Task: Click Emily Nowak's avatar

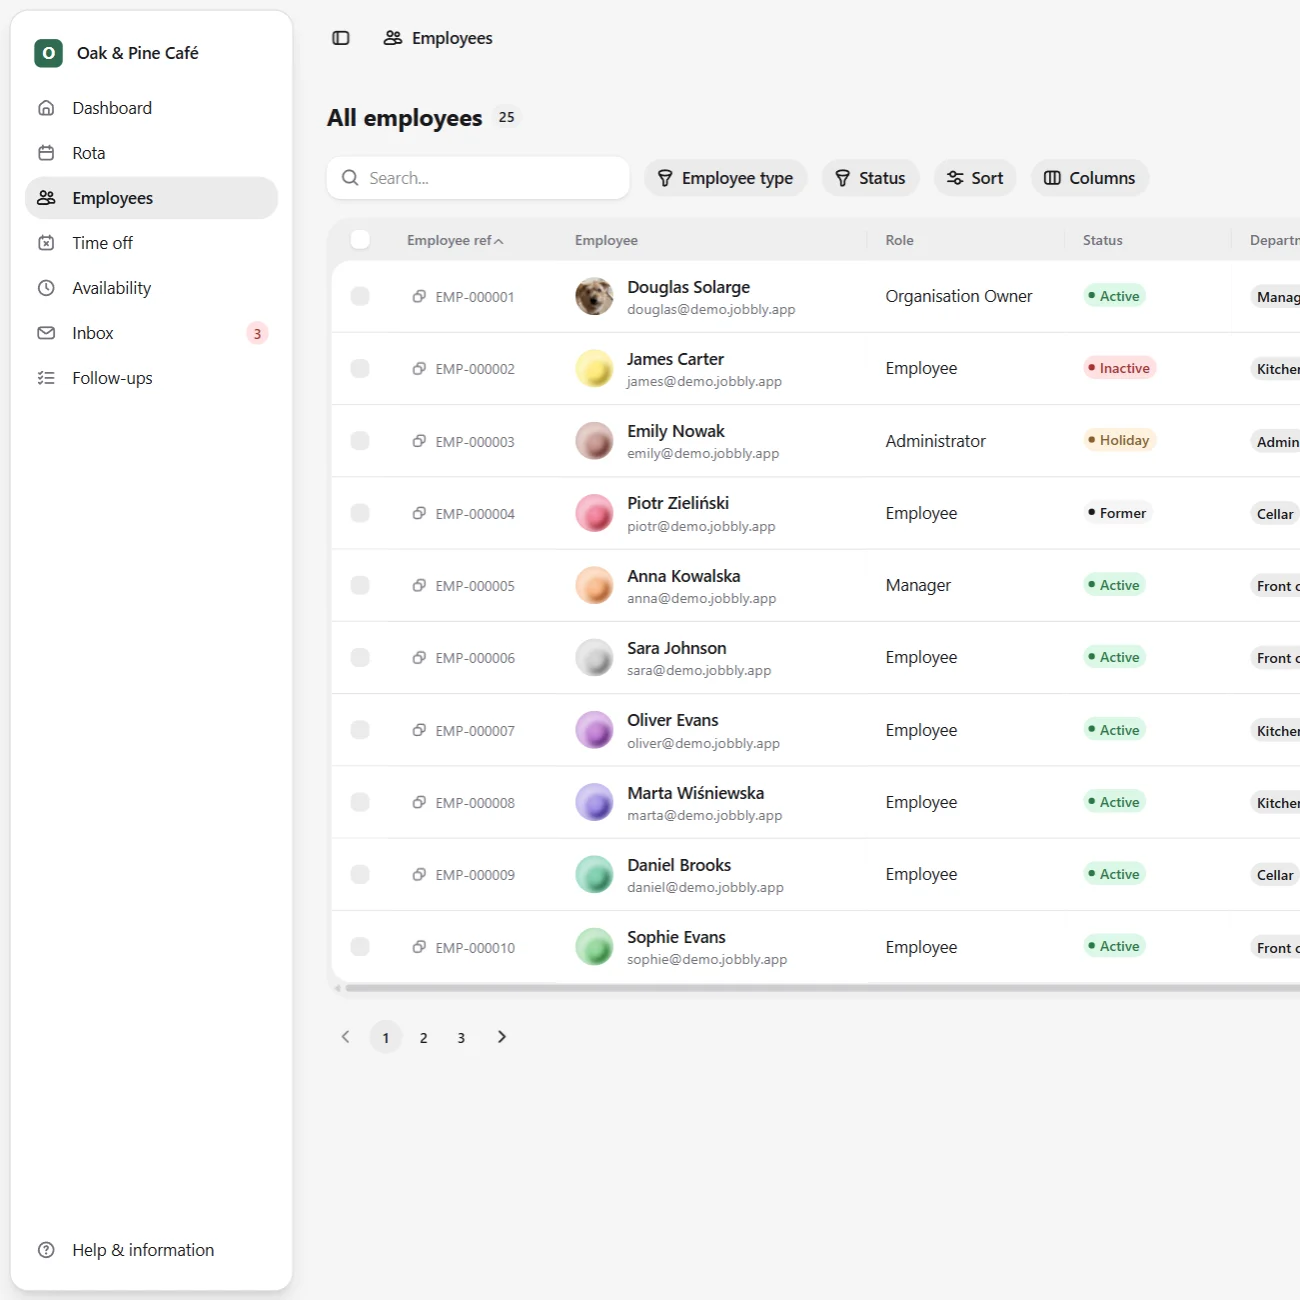Action: [594, 441]
